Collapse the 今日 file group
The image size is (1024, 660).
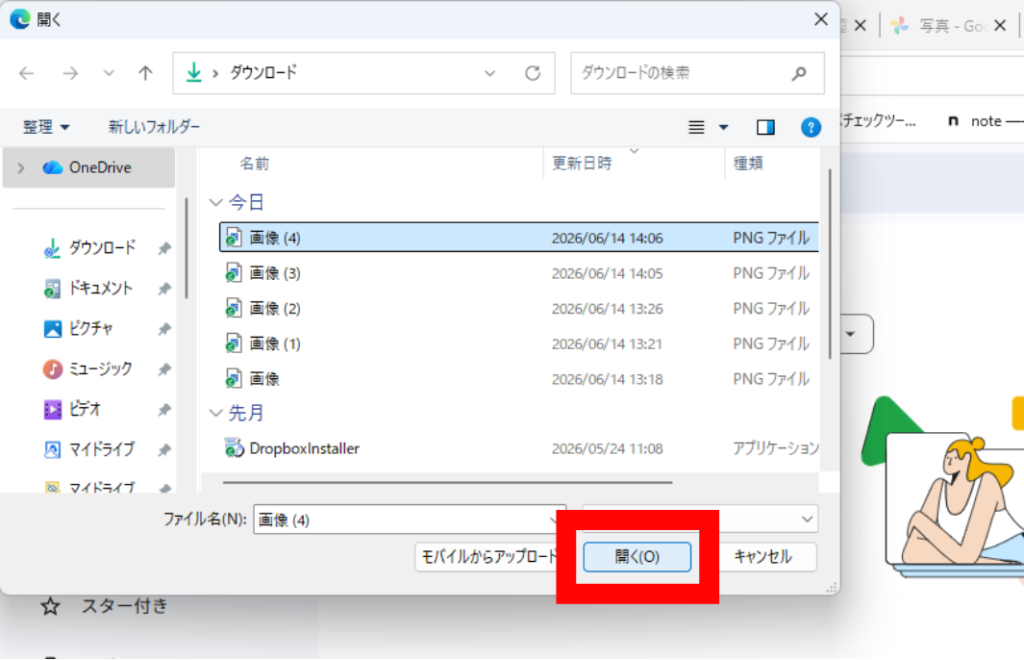tap(216, 202)
